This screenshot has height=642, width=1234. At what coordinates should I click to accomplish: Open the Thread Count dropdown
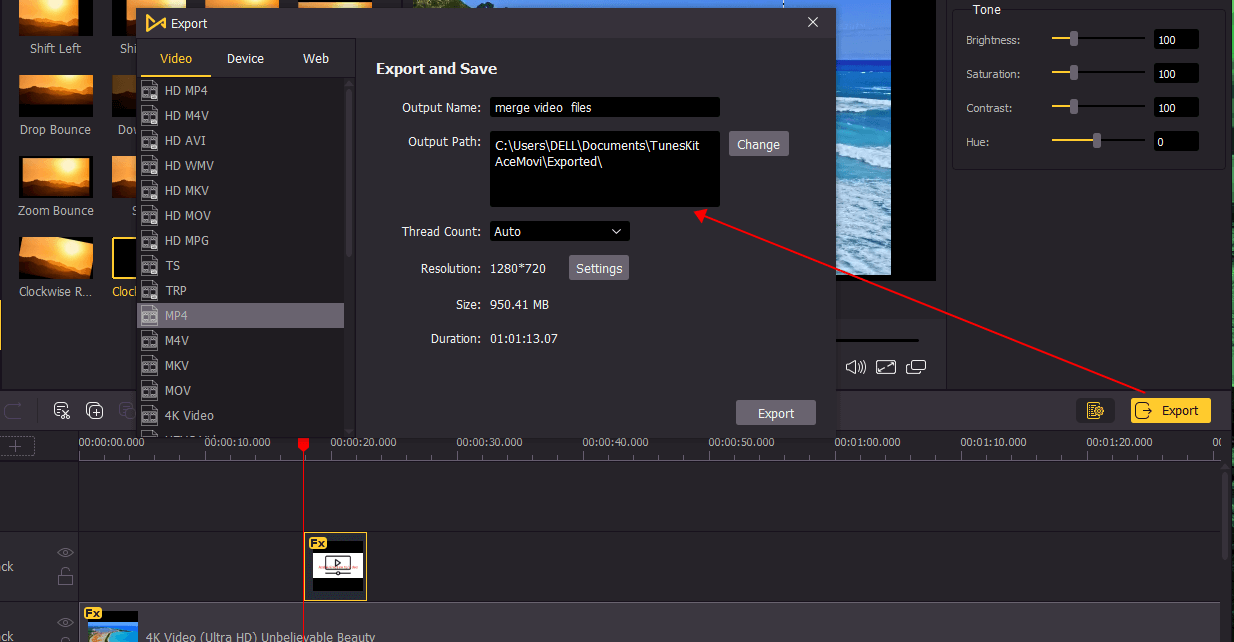tap(560, 231)
